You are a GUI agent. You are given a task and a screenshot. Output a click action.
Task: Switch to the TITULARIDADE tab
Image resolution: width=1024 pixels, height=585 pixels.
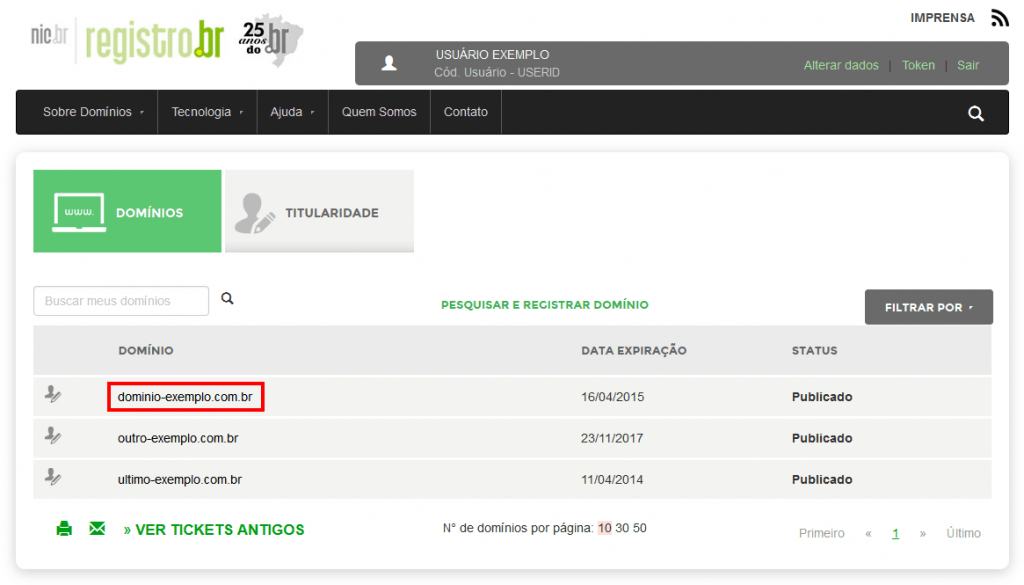[x=319, y=212]
